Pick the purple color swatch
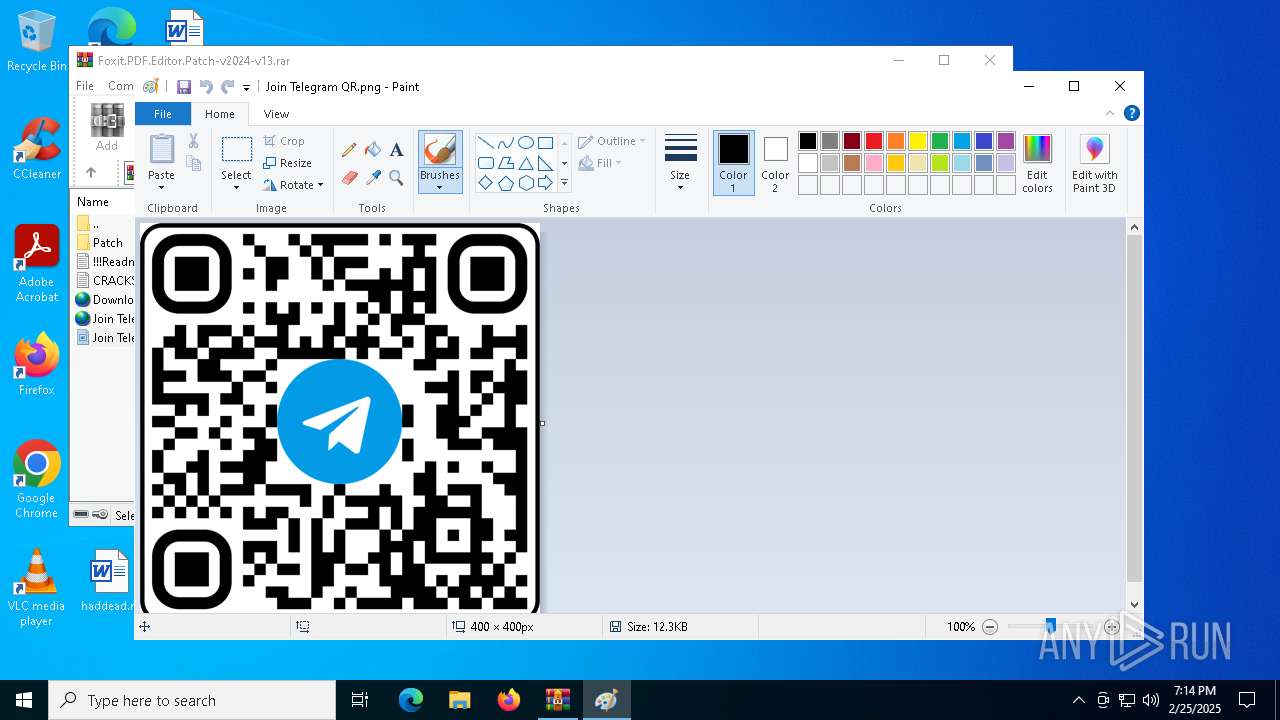1280x720 pixels. pyautogui.click(x=1006, y=141)
